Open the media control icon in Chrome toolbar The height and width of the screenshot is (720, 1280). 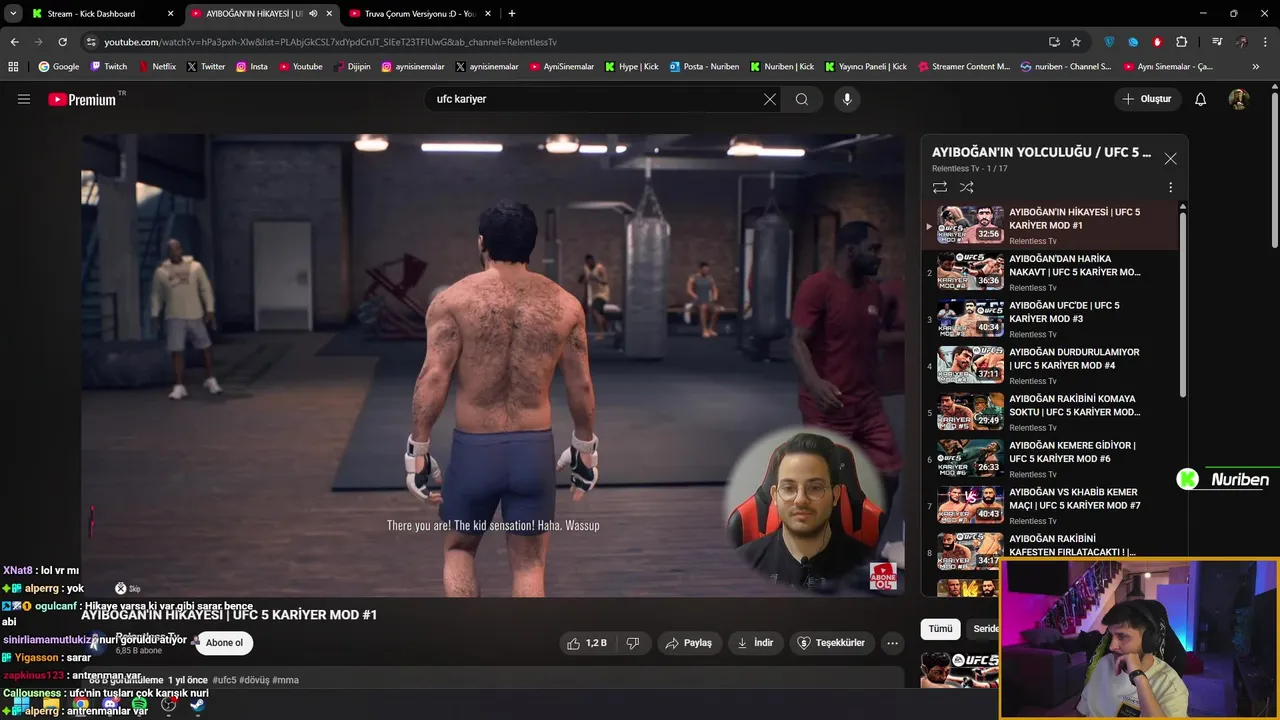coord(1217,42)
